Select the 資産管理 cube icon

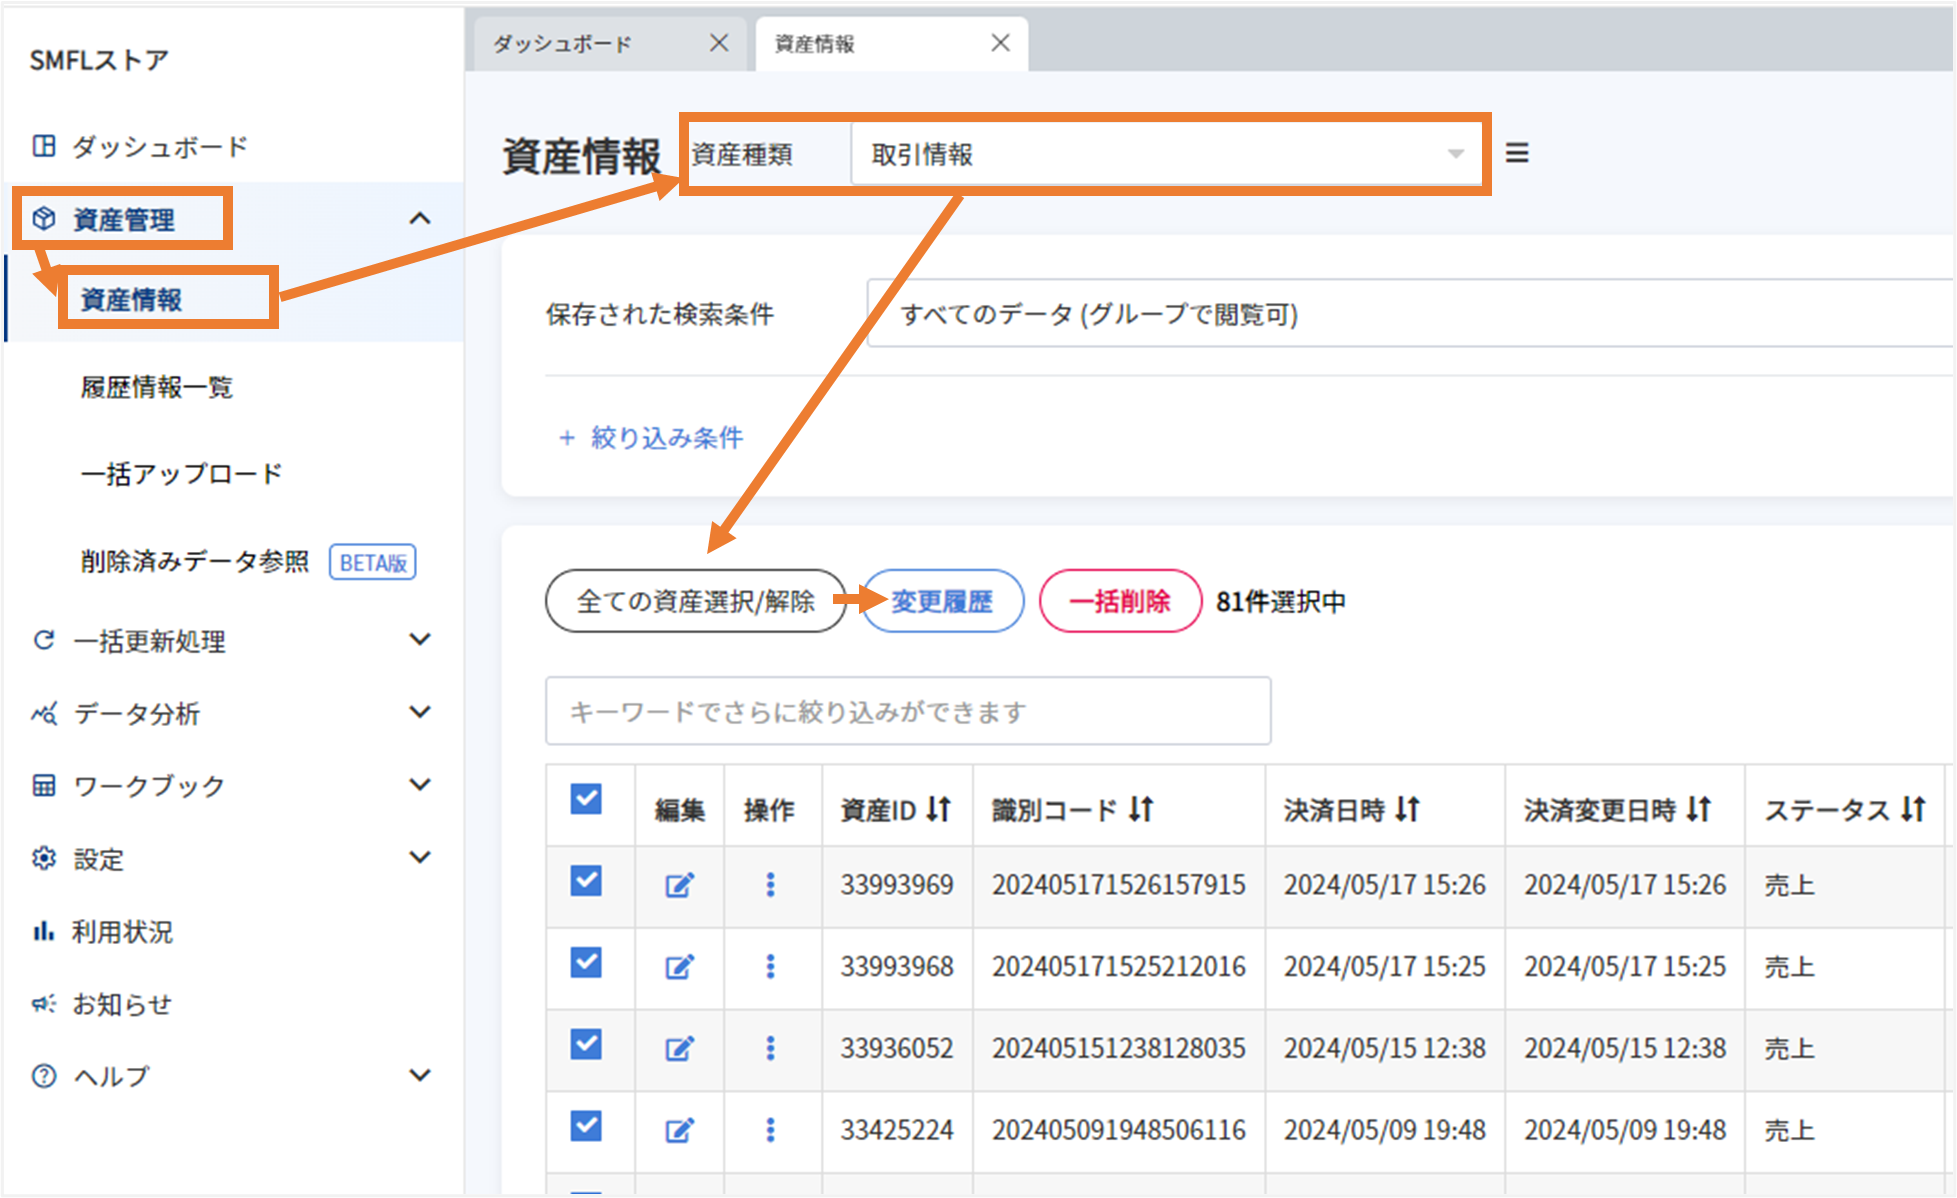43,218
